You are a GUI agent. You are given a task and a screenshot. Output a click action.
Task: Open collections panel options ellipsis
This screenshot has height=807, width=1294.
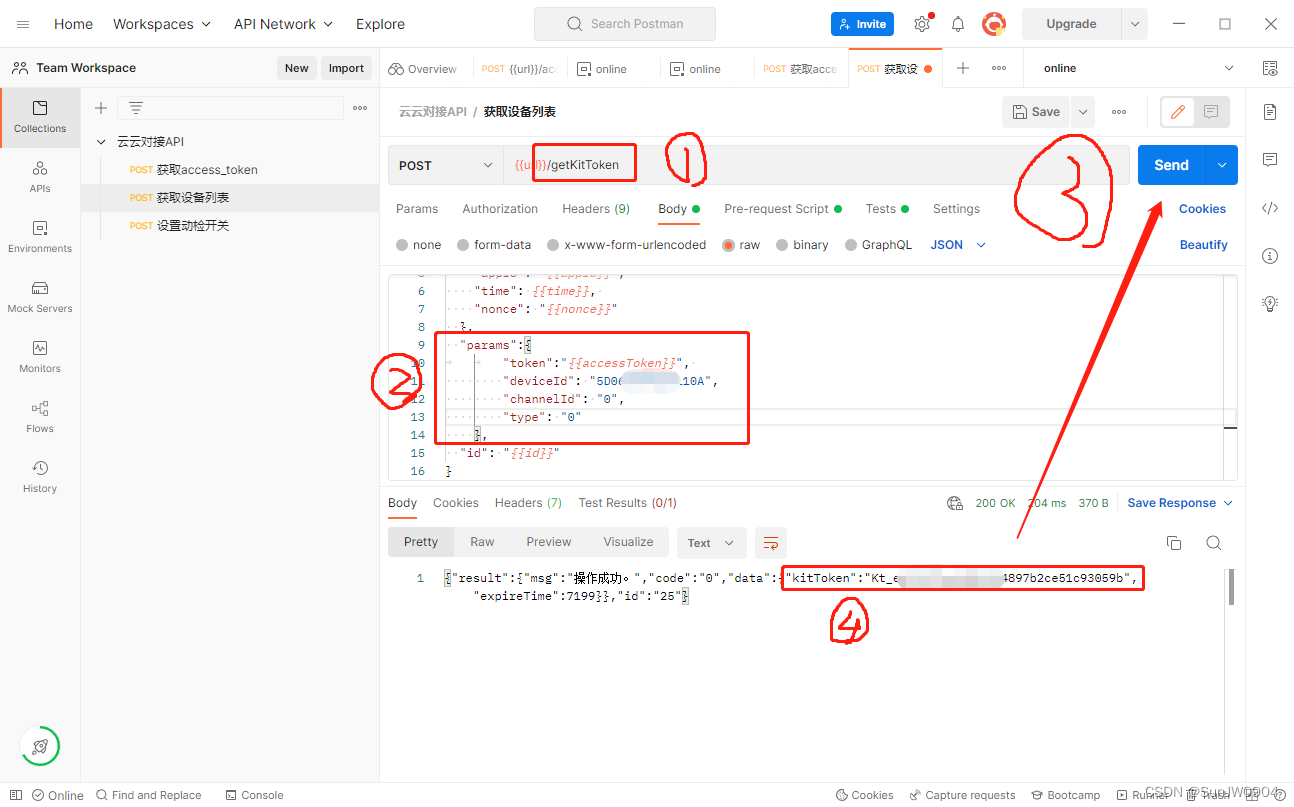360,108
